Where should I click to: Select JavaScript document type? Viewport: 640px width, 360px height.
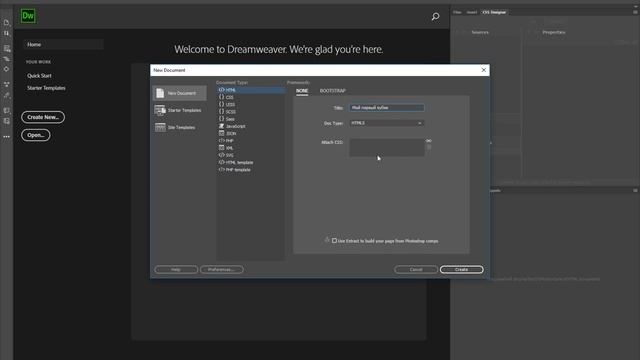(251, 126)
